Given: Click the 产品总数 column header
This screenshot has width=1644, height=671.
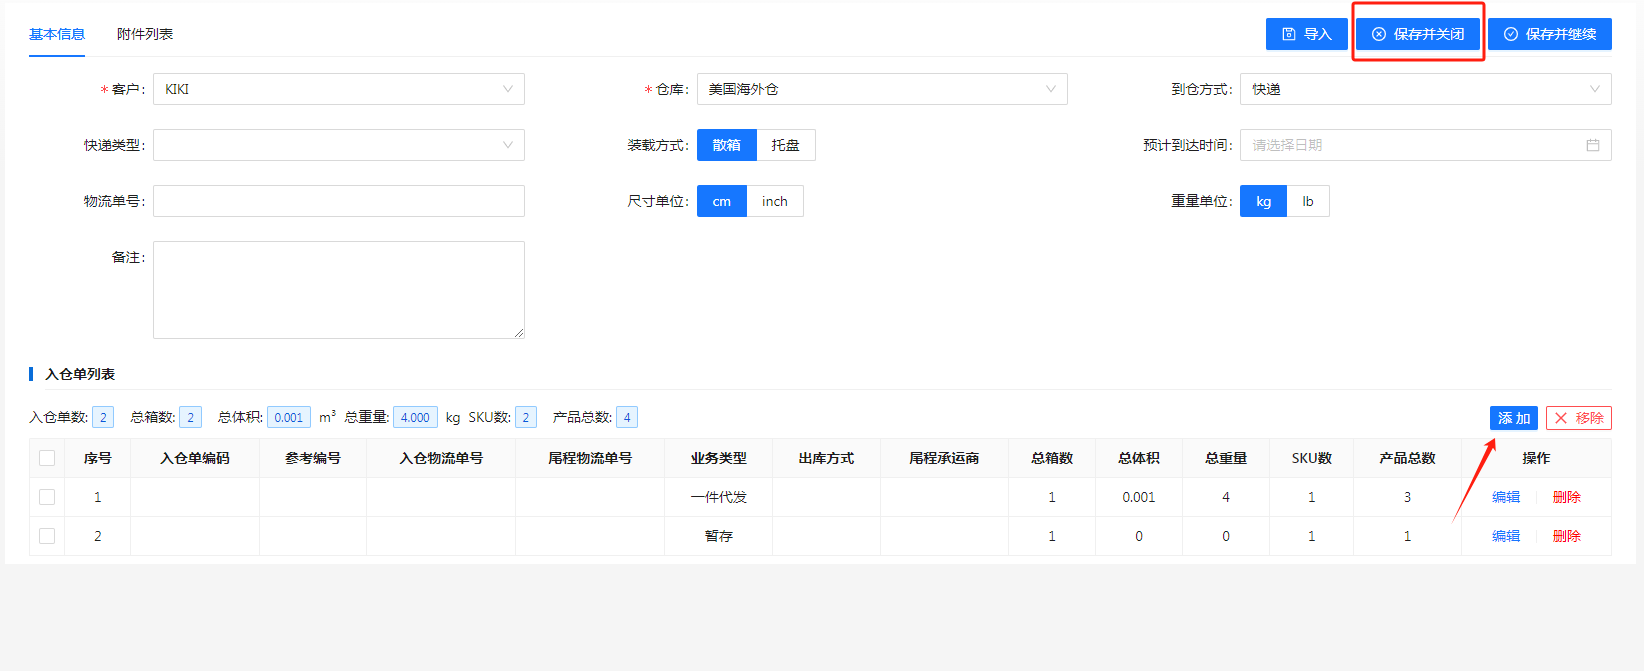Looking at the screenshot, I should pyautogui.click(x=1407, y=458).
